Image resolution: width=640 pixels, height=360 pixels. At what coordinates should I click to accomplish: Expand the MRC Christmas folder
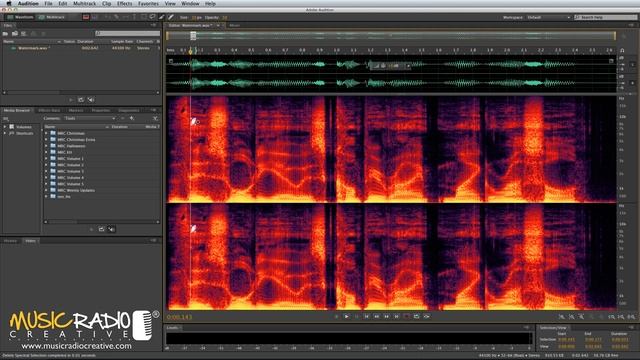coord(46,133)
